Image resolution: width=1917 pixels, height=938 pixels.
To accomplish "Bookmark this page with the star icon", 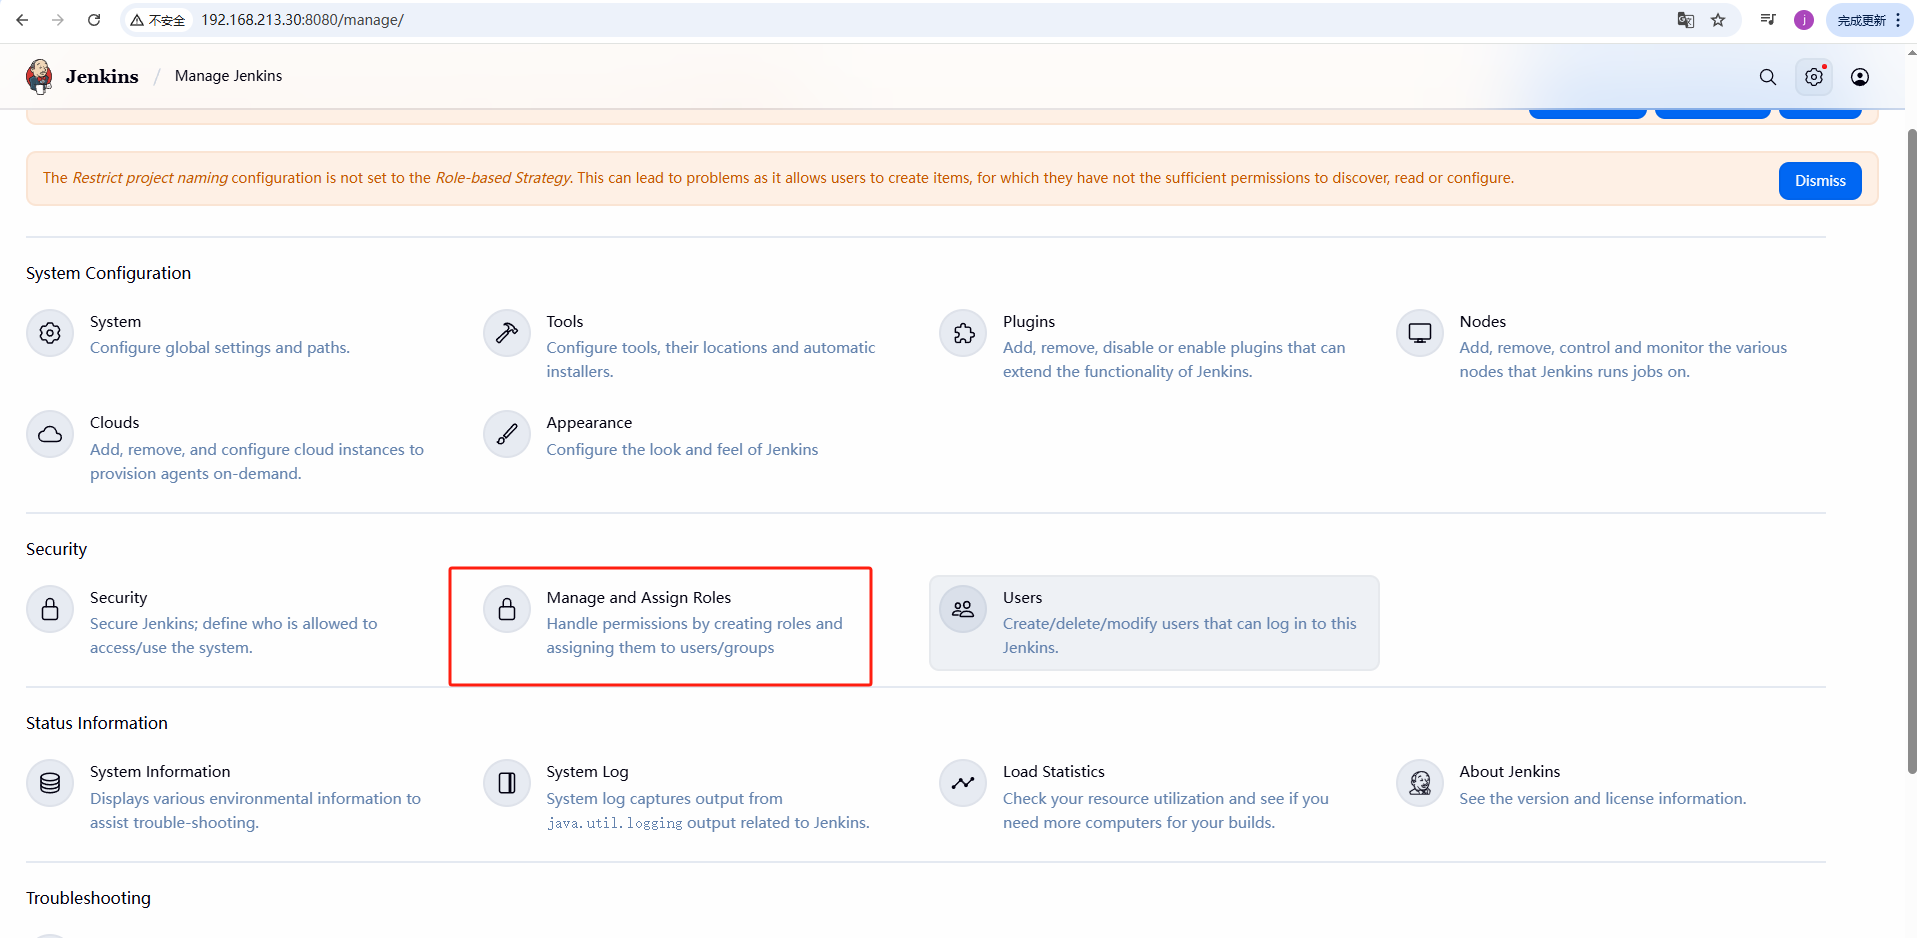I will coord(1718,20).
